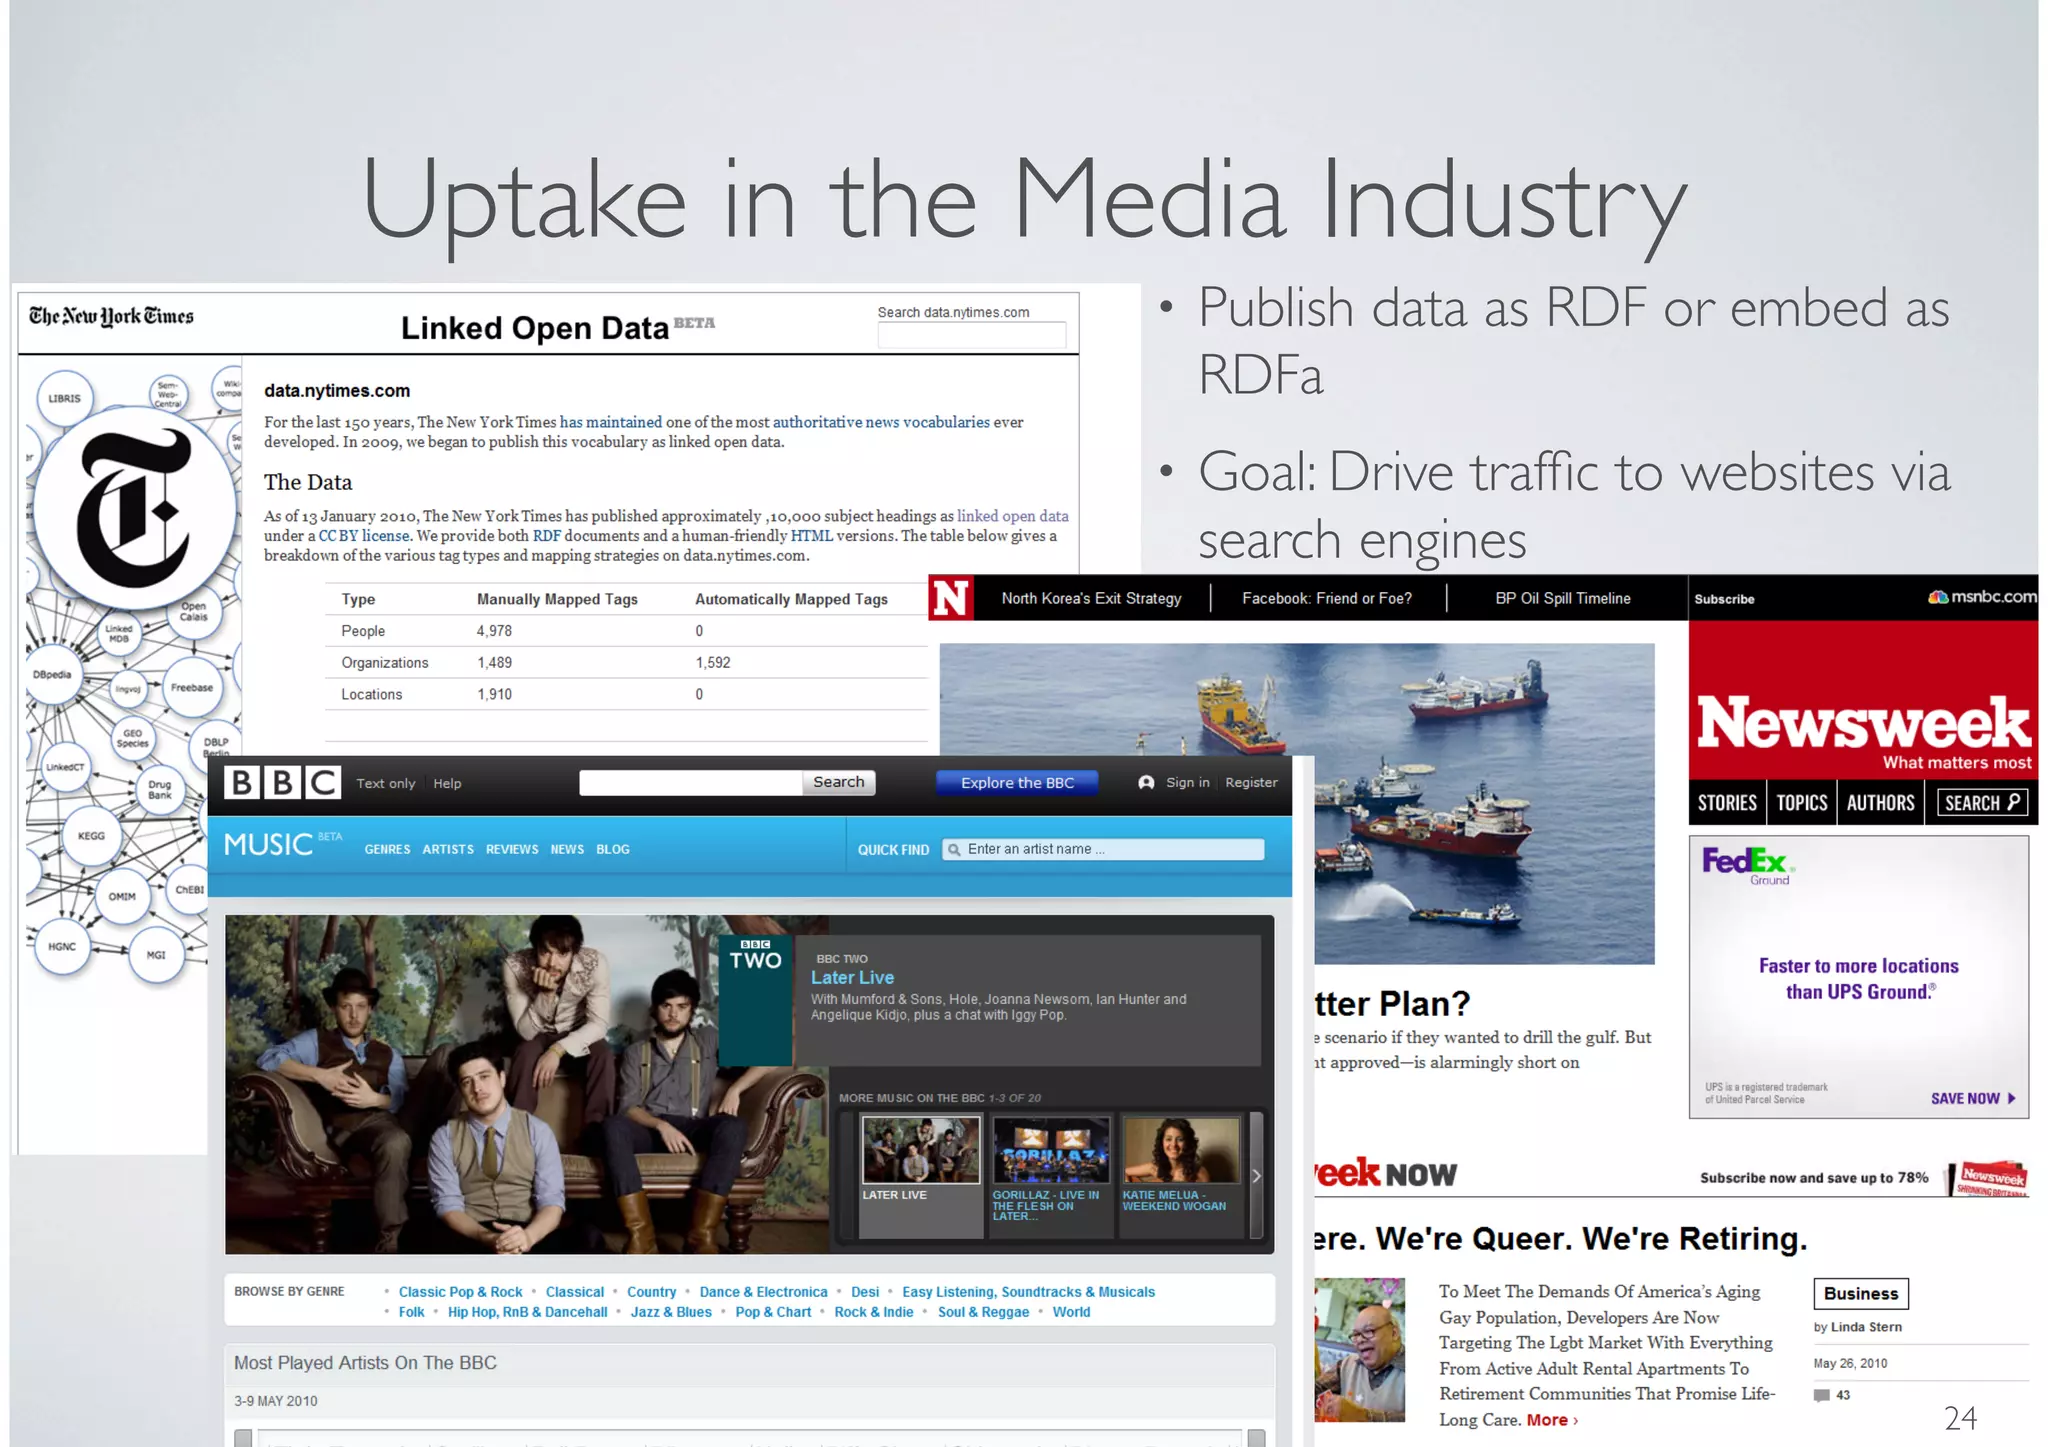Click the GEO Species diagram node
Image resolution: width=2048 pixels, height=1447 pixels.
coord(132,738)
